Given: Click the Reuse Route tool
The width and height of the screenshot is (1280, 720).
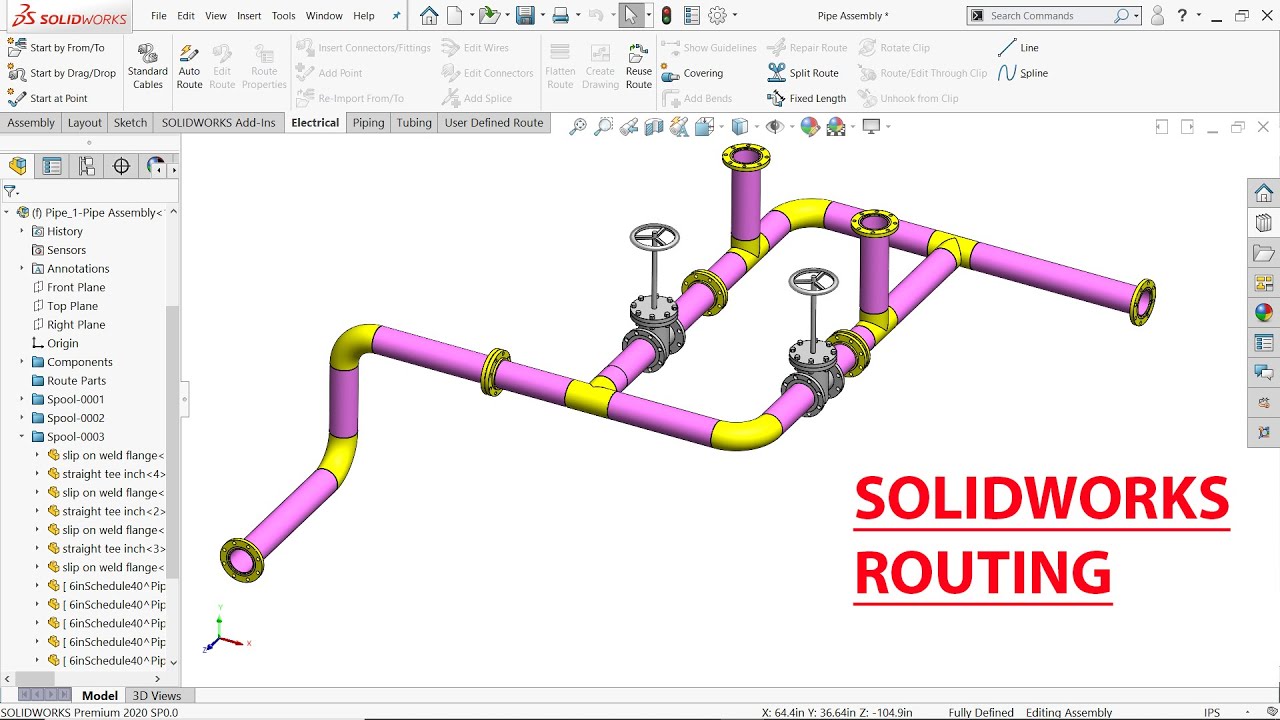Looking at the screenshot, I should [639, 67].
